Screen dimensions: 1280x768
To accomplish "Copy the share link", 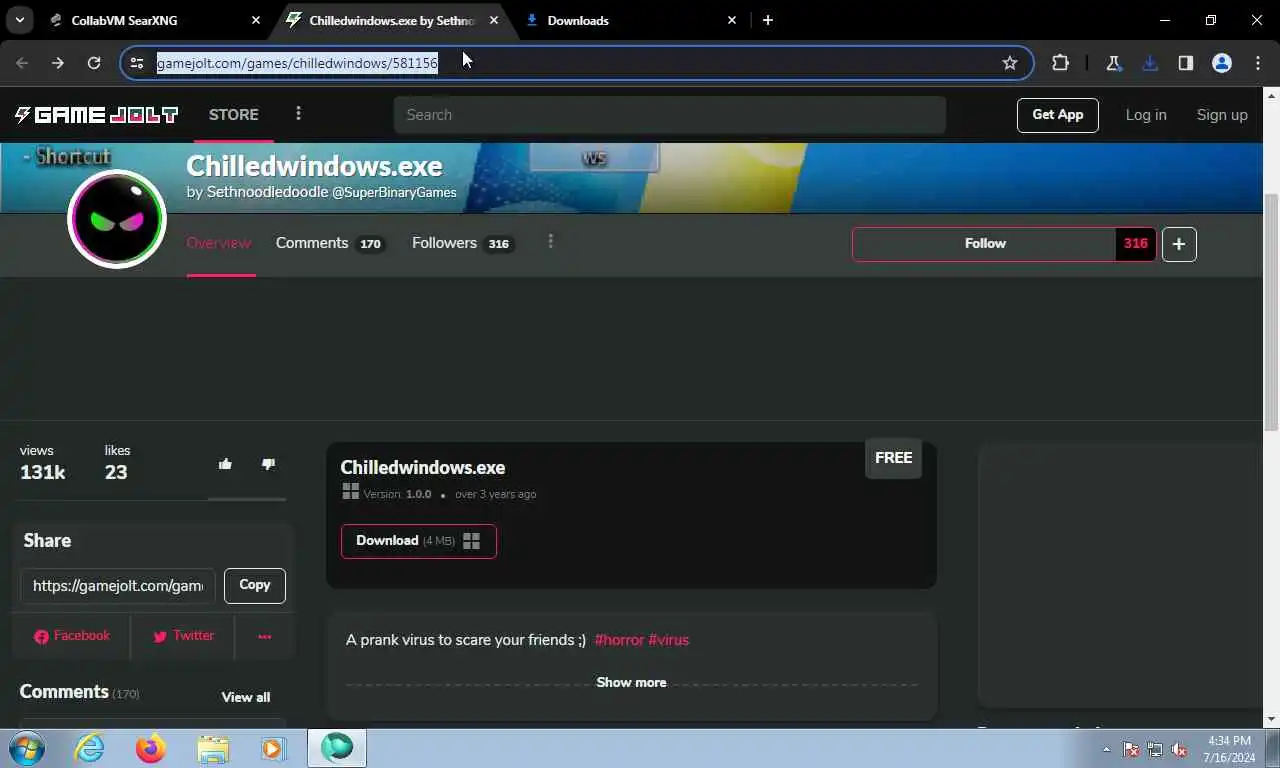I will point(255,586).
